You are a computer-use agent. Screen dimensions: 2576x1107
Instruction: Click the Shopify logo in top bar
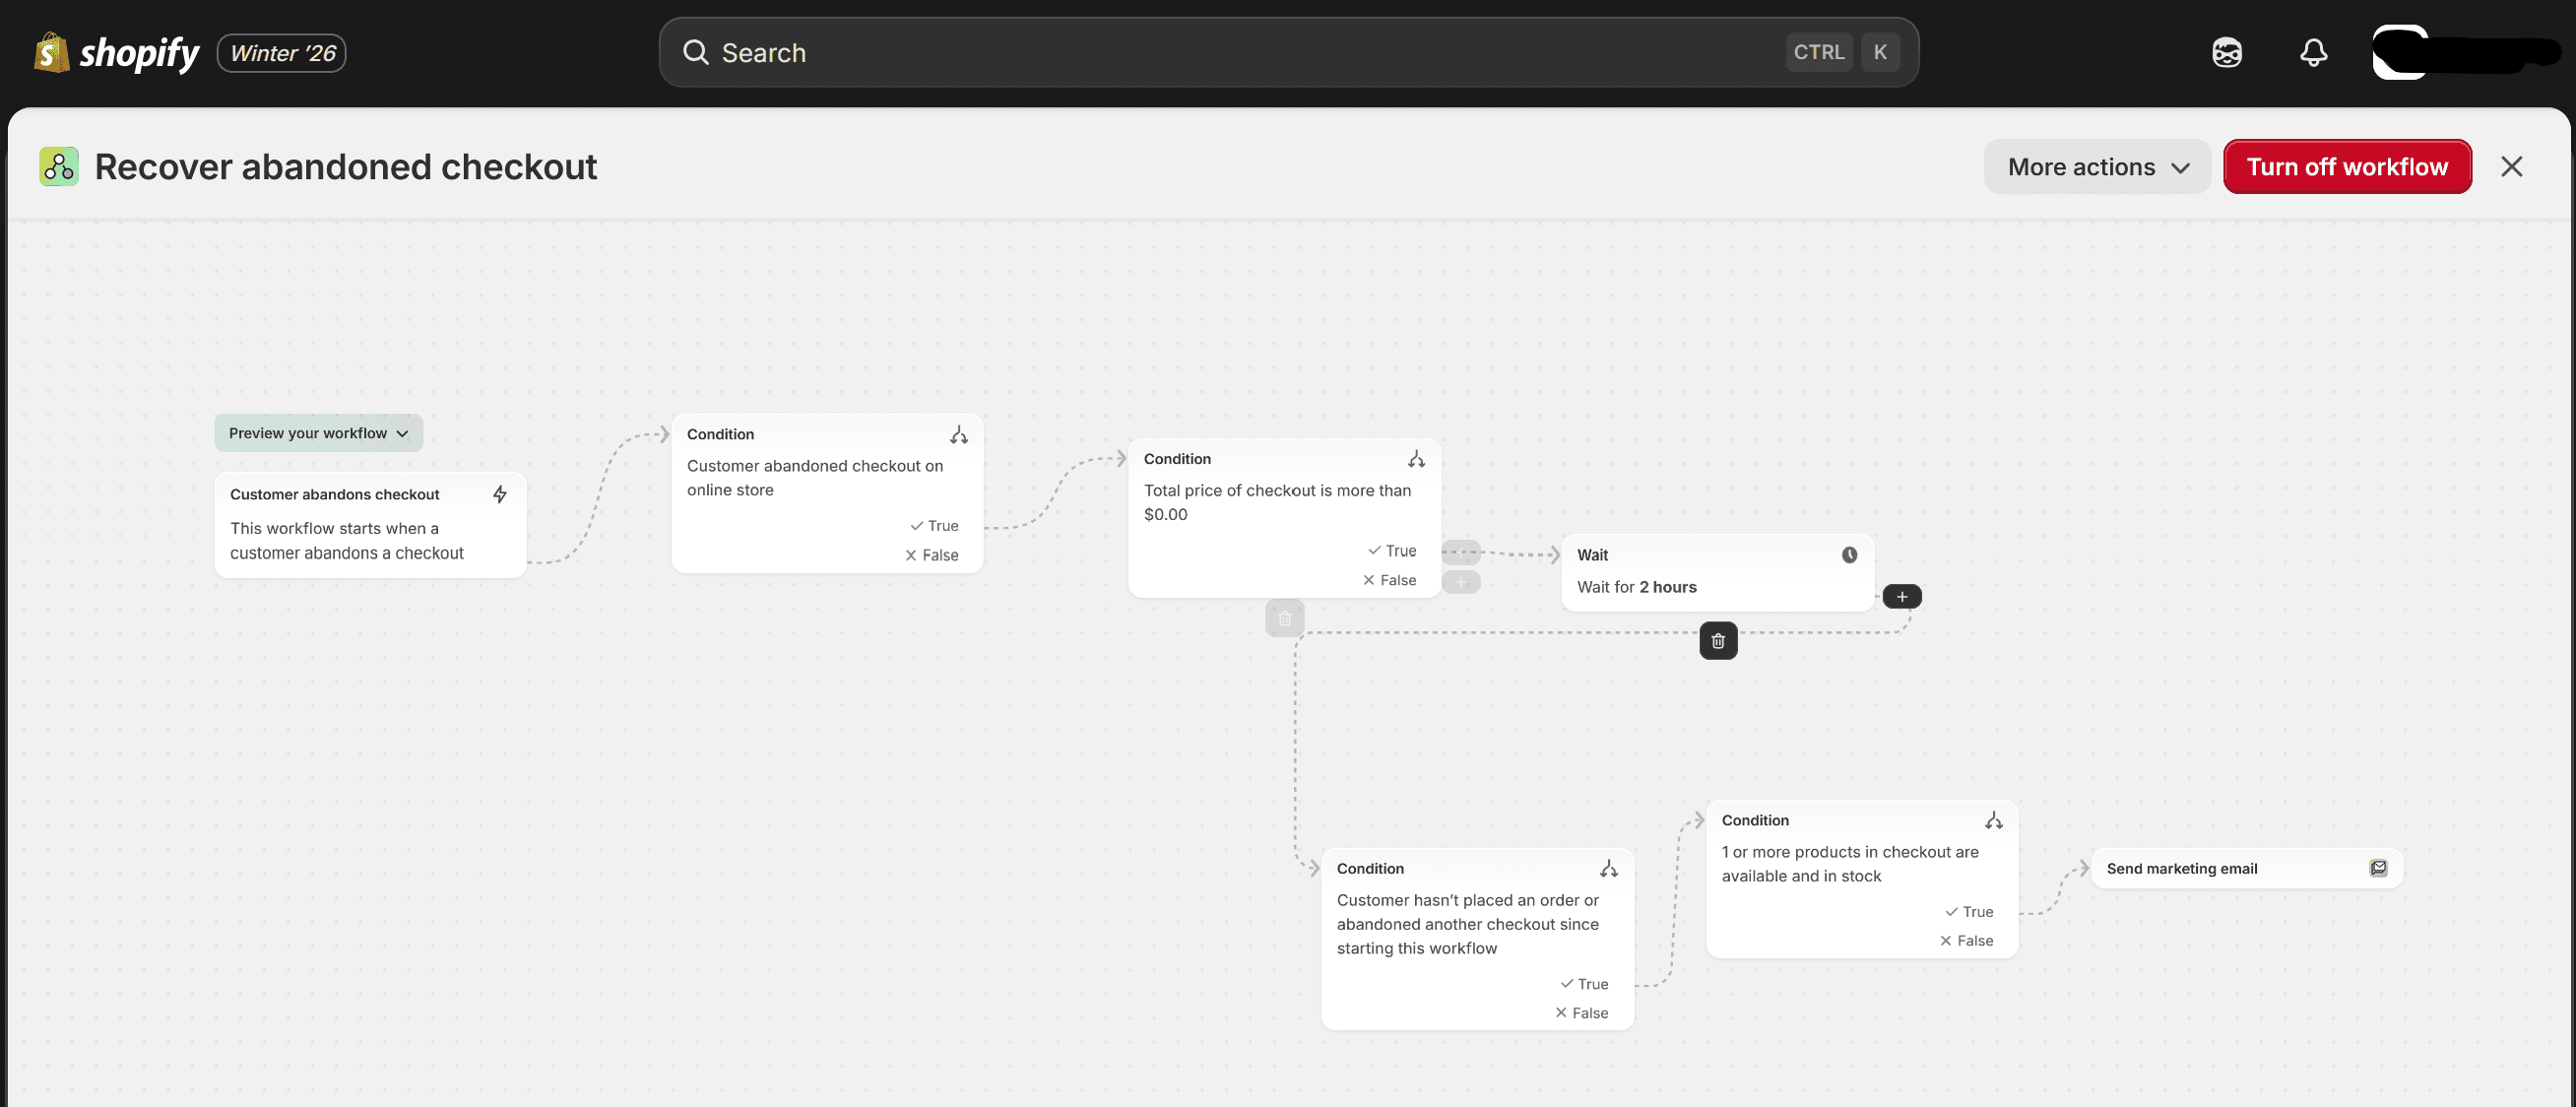pos(116,53)
